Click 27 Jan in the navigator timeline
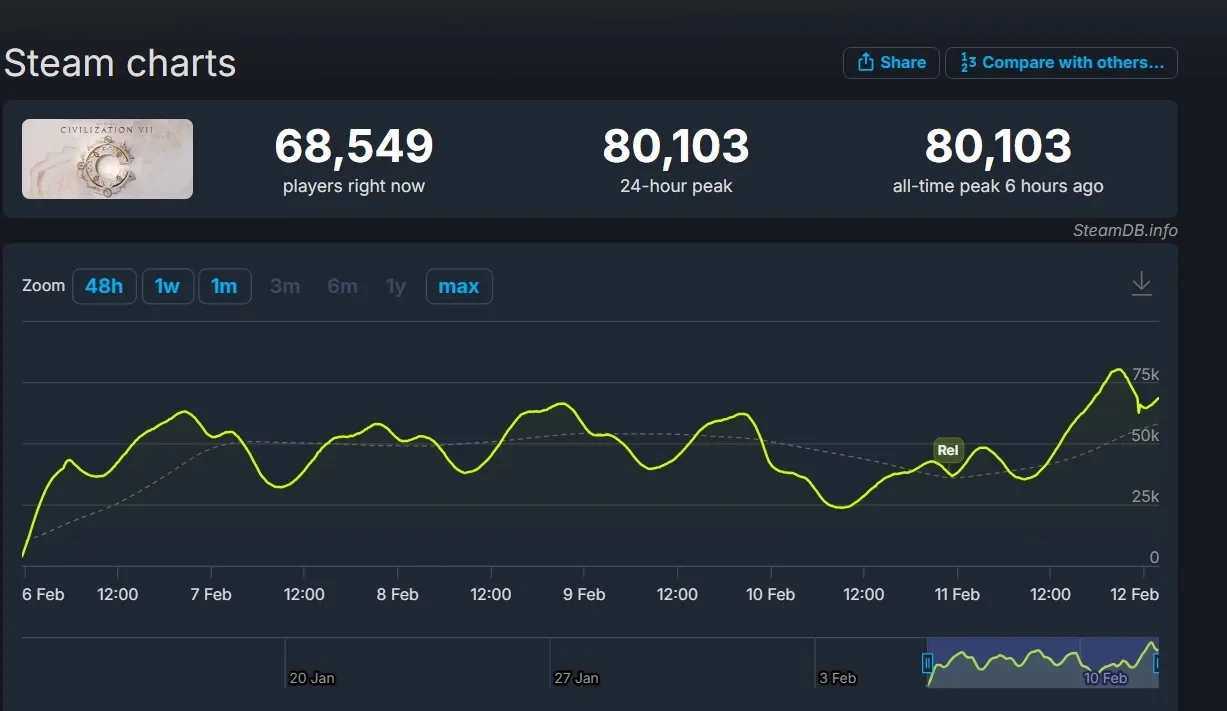The image size is (1227, 711). point(576,678)
